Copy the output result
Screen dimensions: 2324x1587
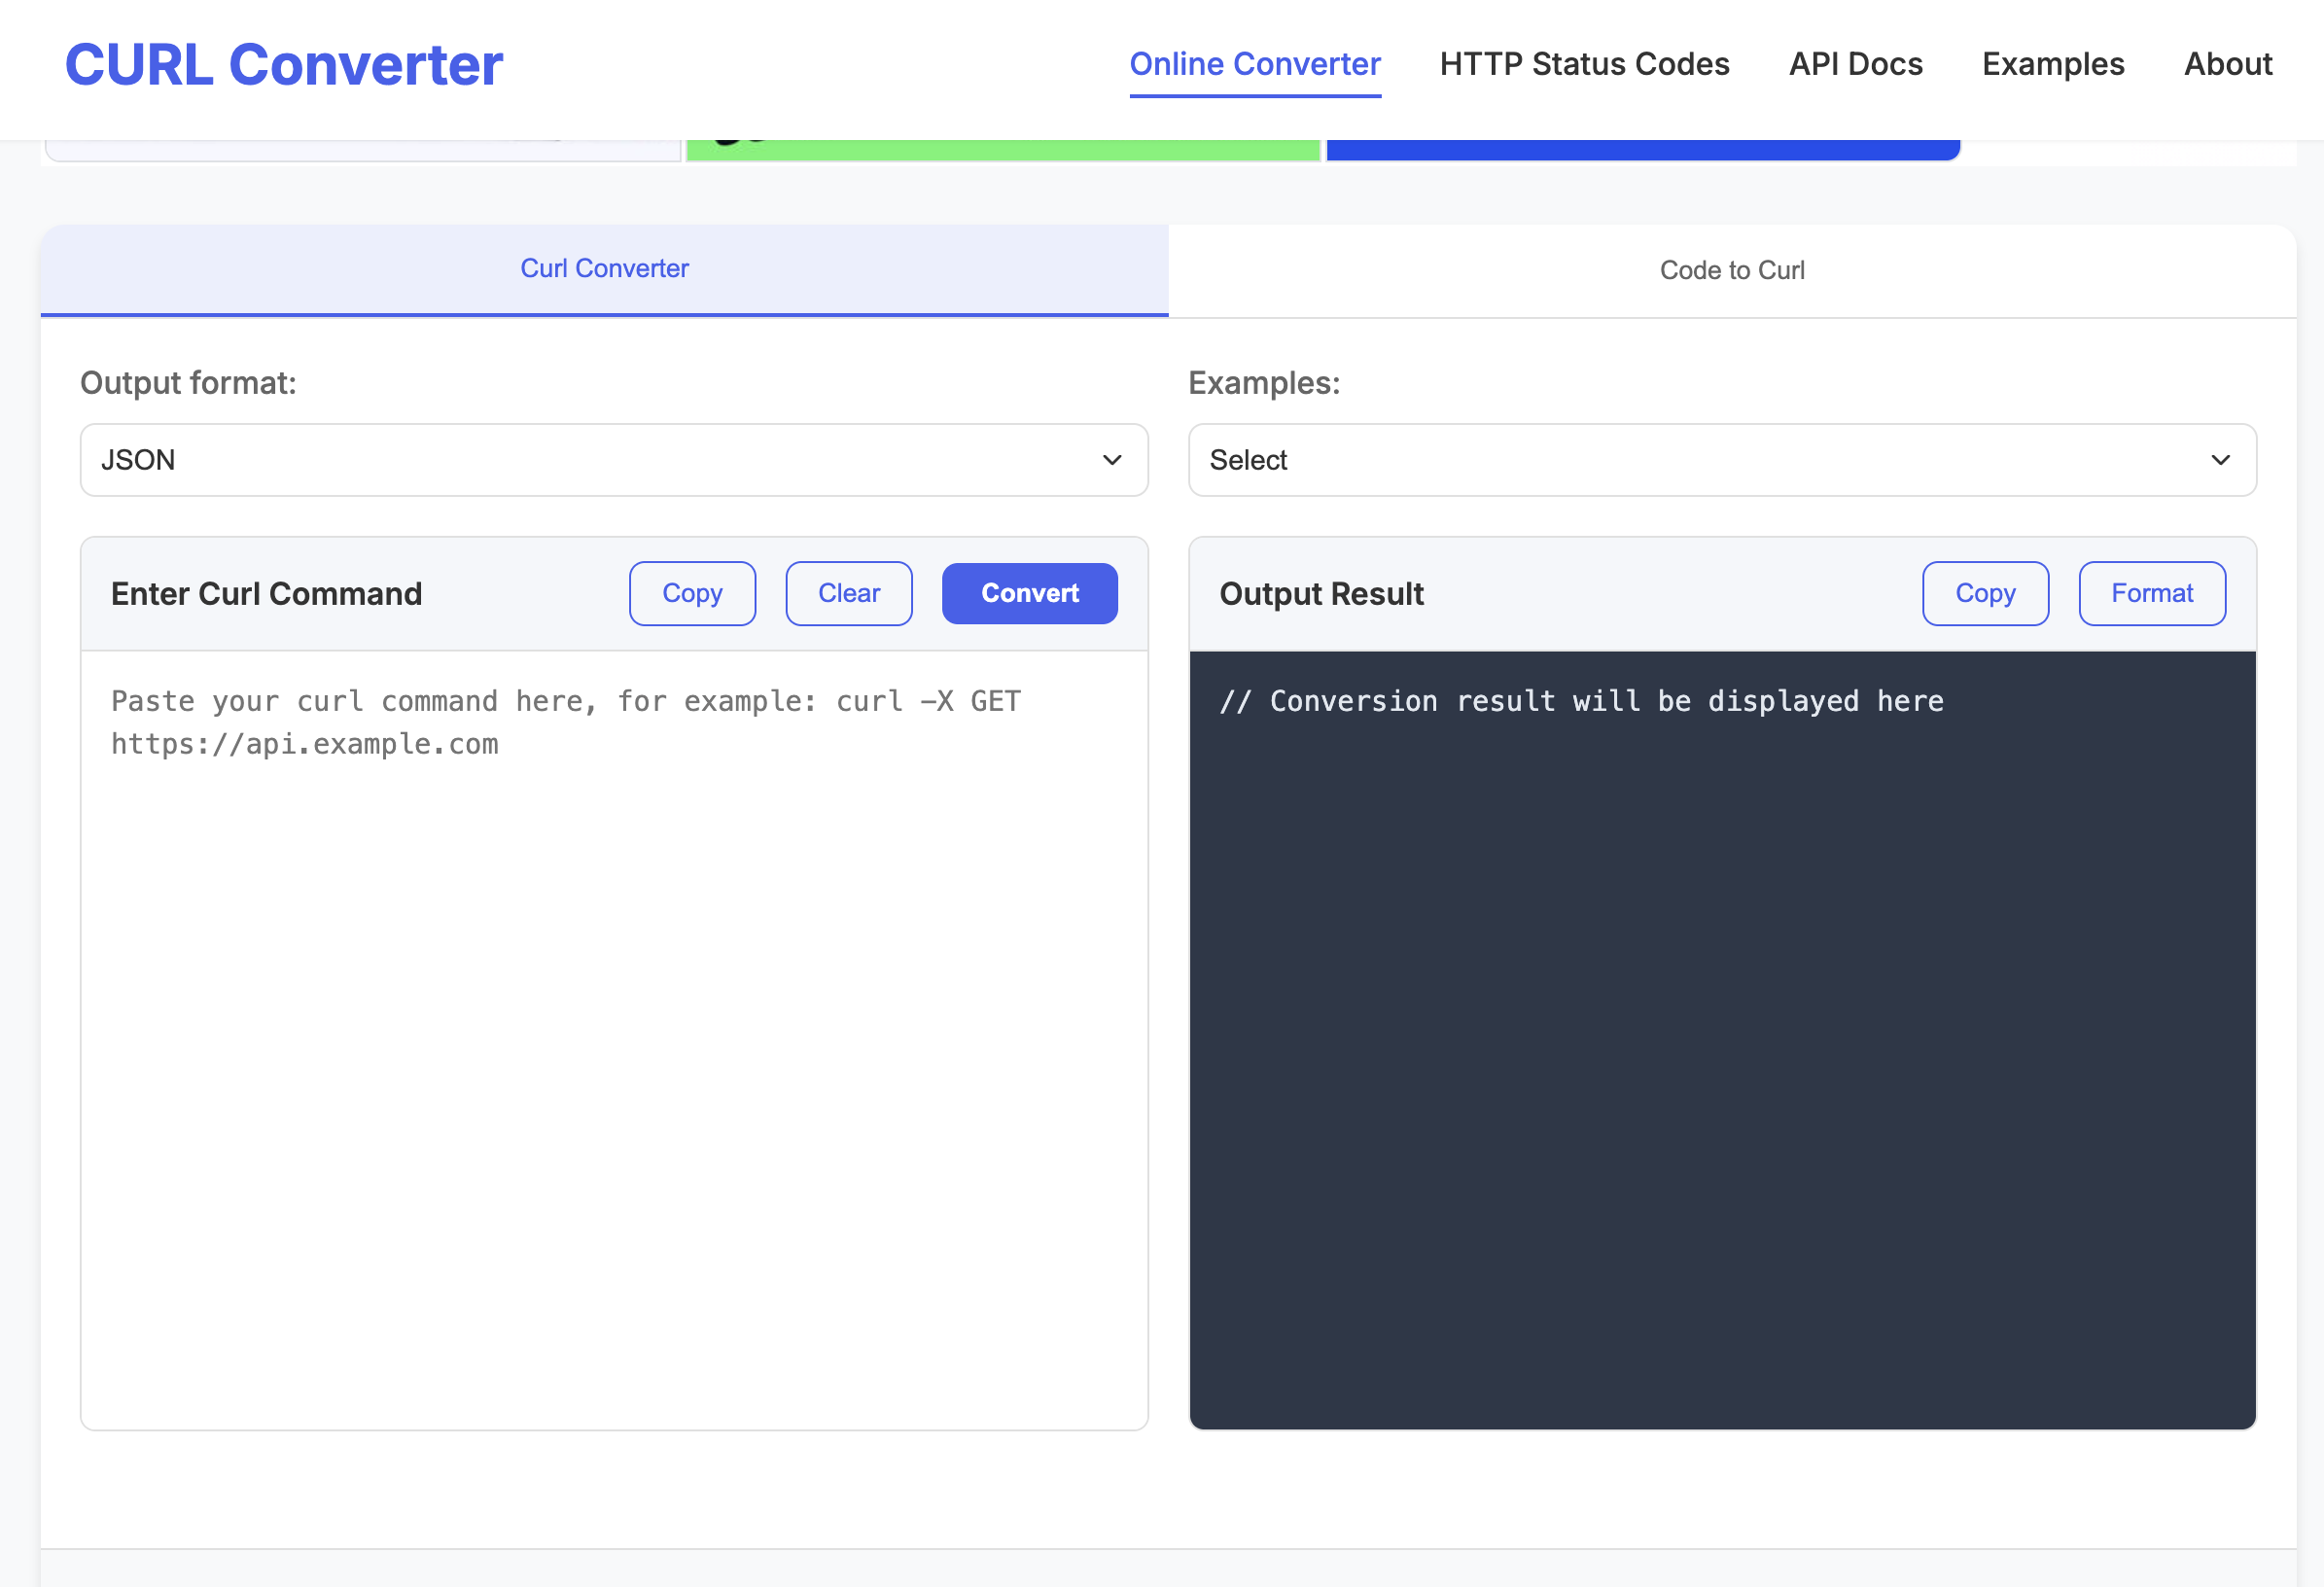click(x=1985, y=593)
